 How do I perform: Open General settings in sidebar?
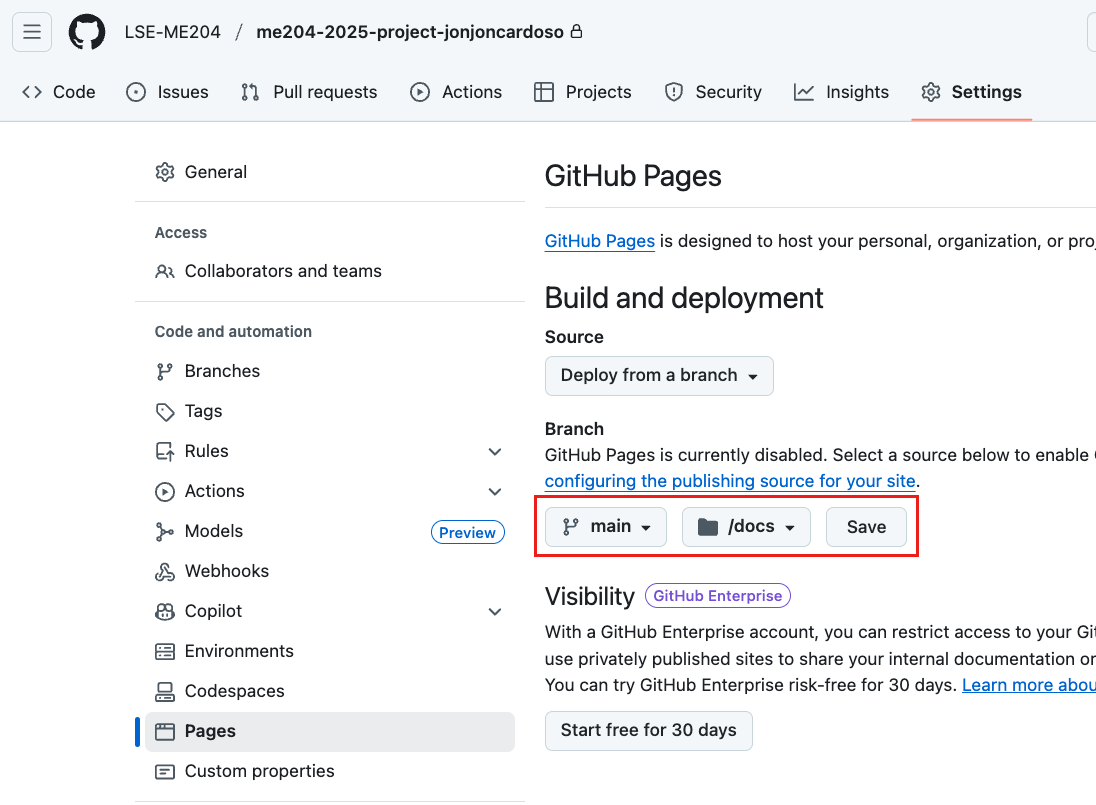click(330, 172)
